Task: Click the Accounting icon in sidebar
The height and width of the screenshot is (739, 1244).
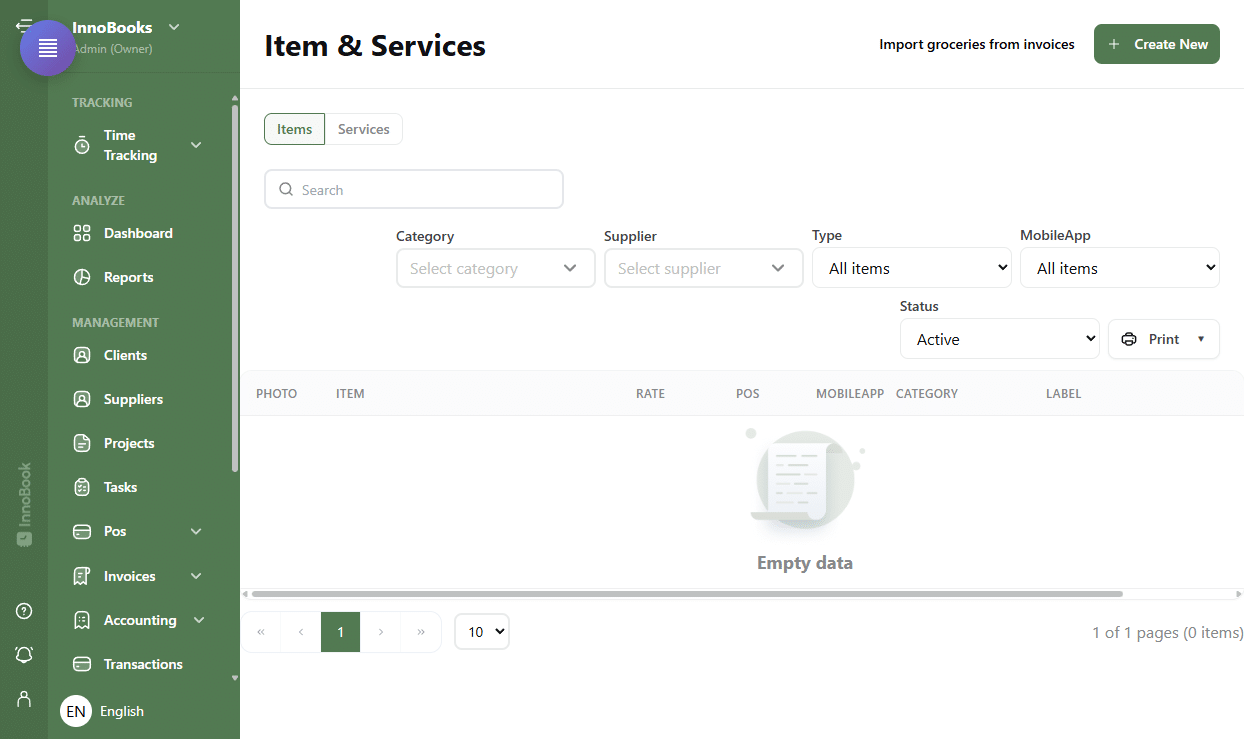Action: [82, 620]
